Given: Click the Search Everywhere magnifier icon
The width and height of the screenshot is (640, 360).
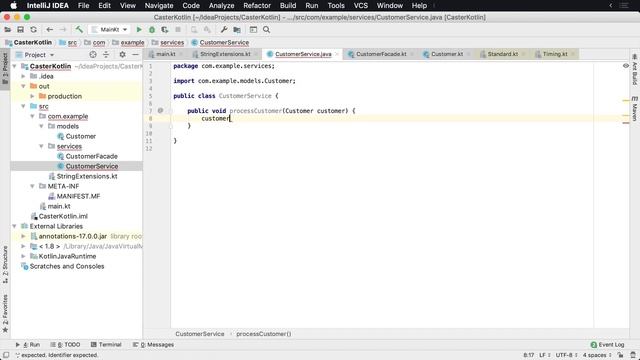Looking at the screenshot, I should click(267, 29).
